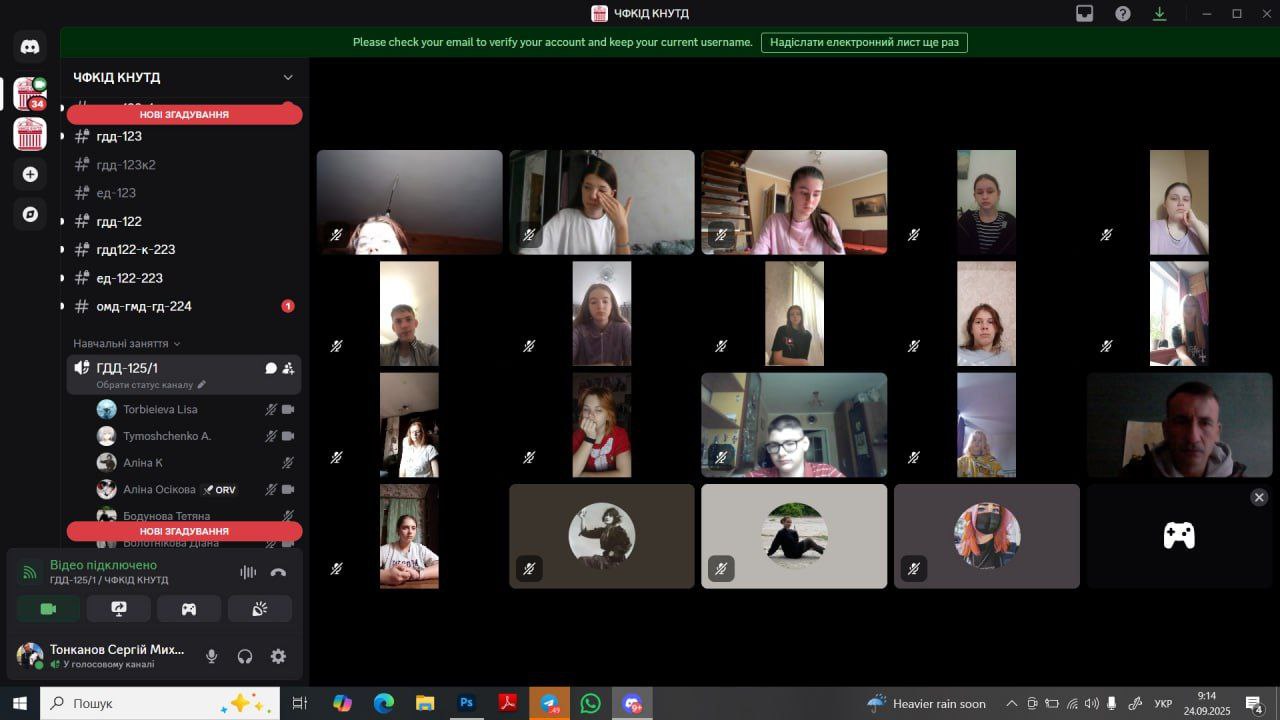The width and height of the screenshot is (1280, 720).
Task: Collapse Навчальні заняття channel category
Action: pyautogui.click(x=126, y=343)
